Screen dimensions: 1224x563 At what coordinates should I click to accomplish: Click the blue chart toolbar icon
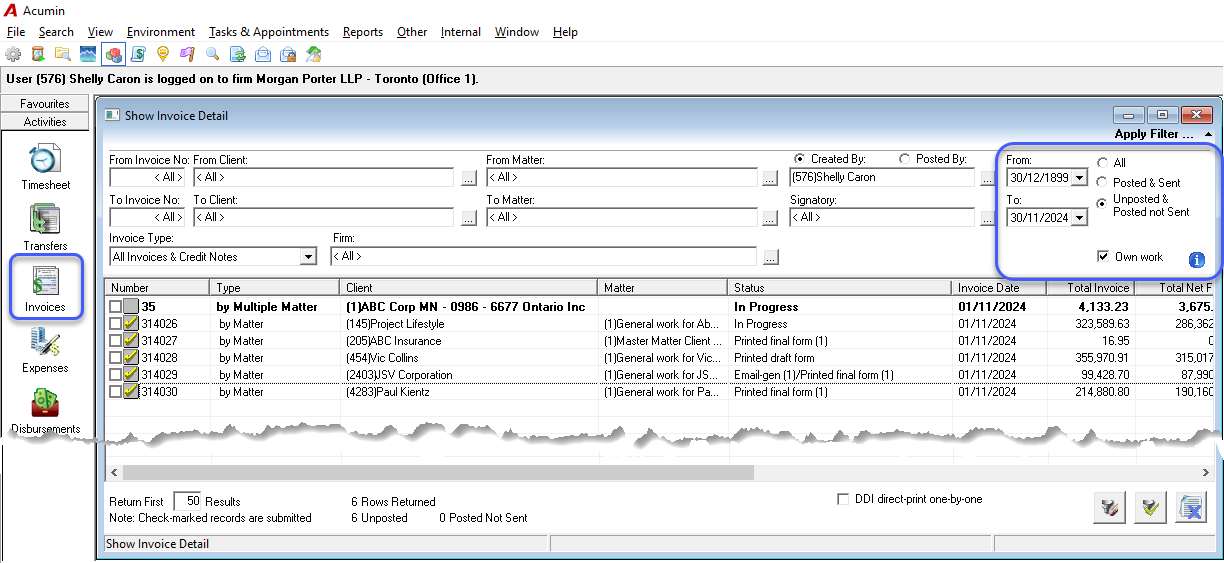tap(88, 54)
